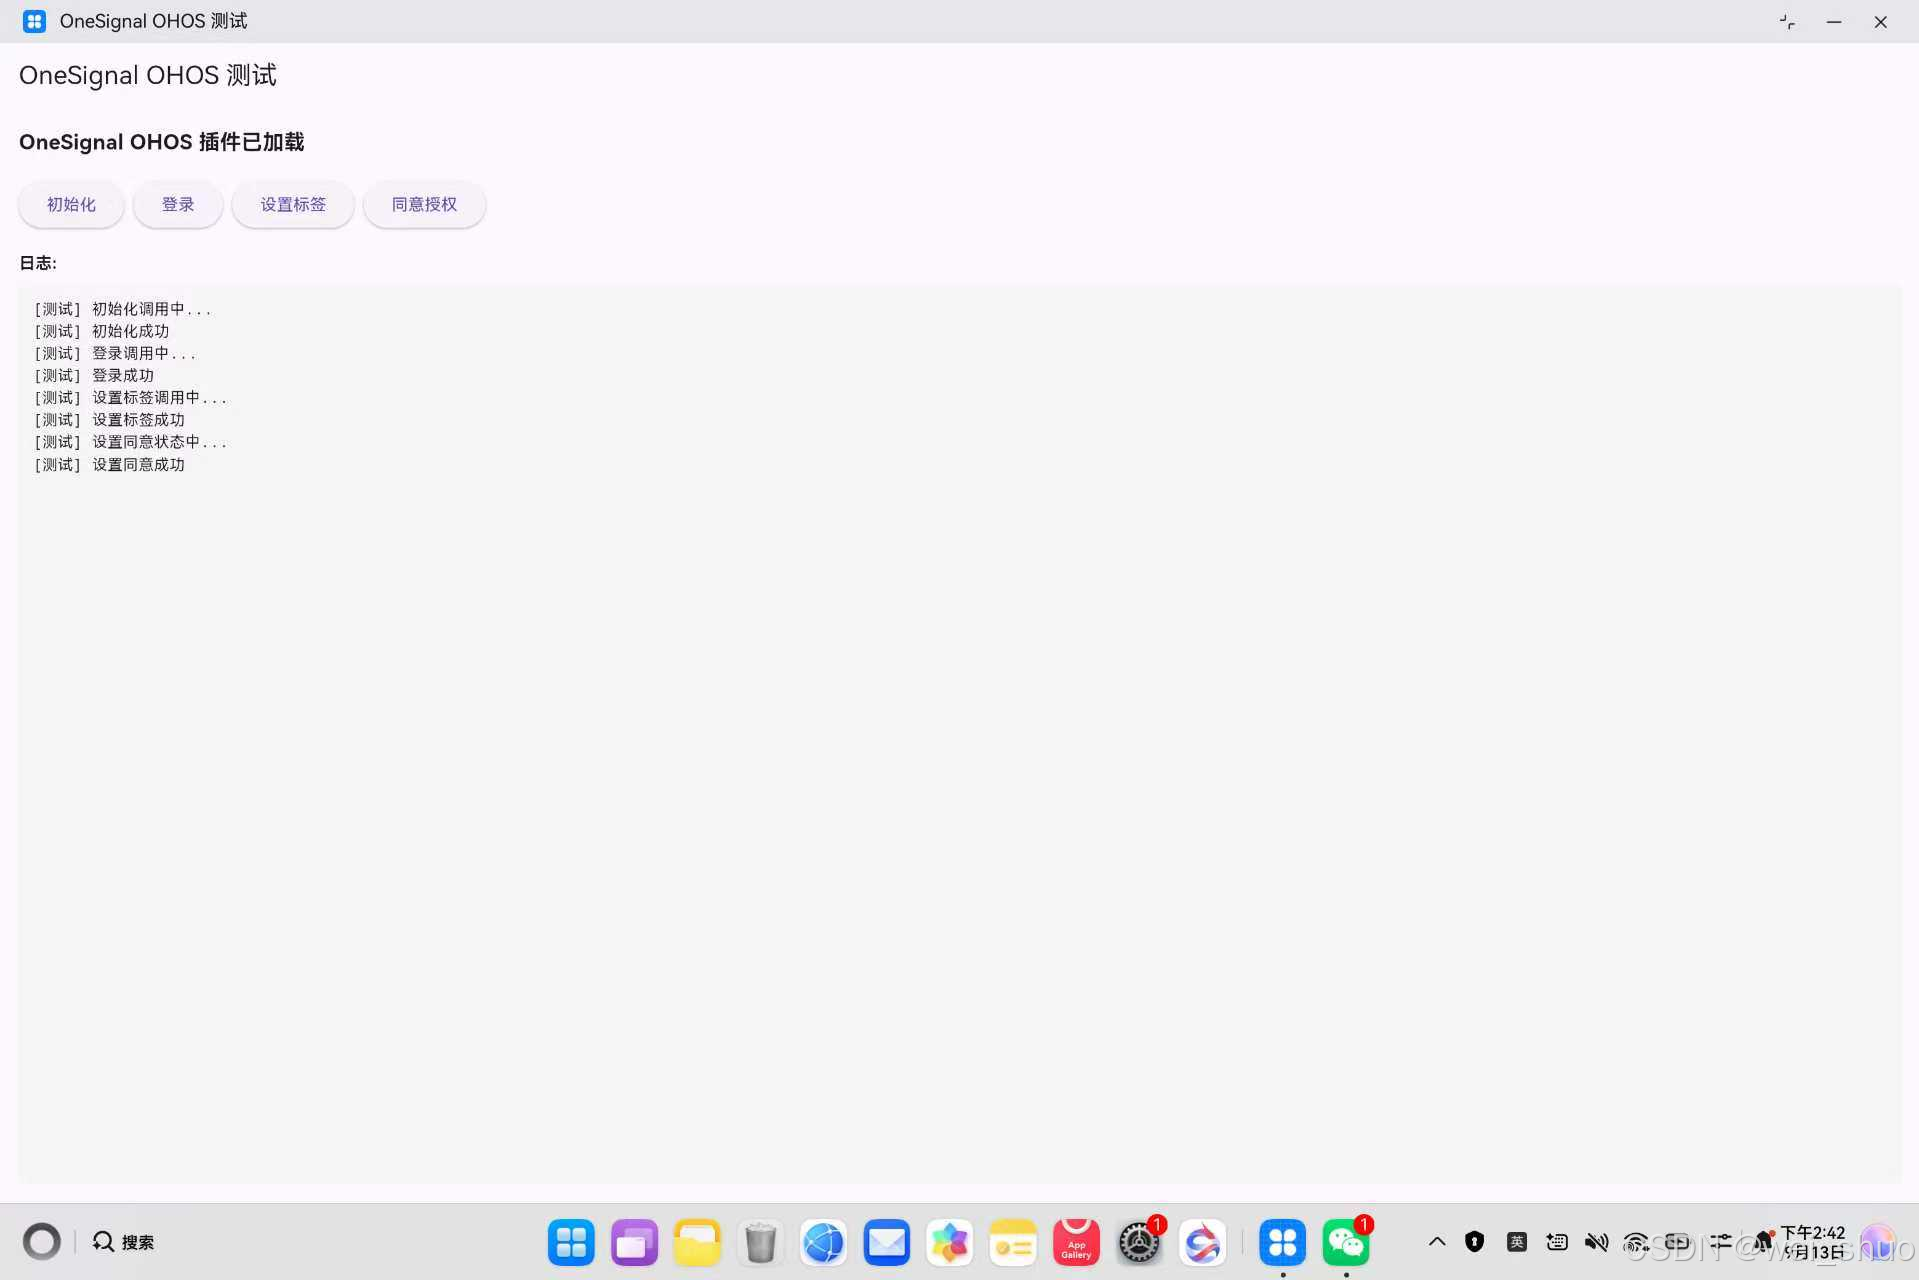Open the purple multi-window app in the dock

point(634,1242)
